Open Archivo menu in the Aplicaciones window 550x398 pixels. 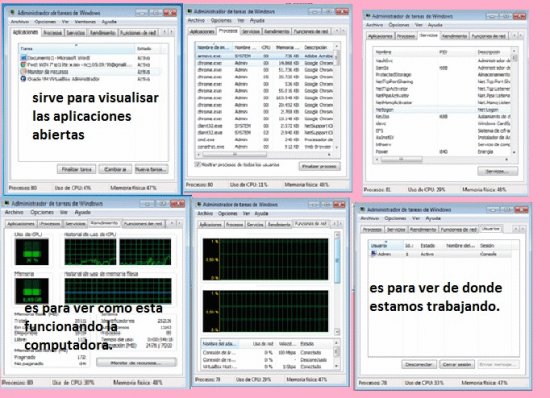click(20, 21)
